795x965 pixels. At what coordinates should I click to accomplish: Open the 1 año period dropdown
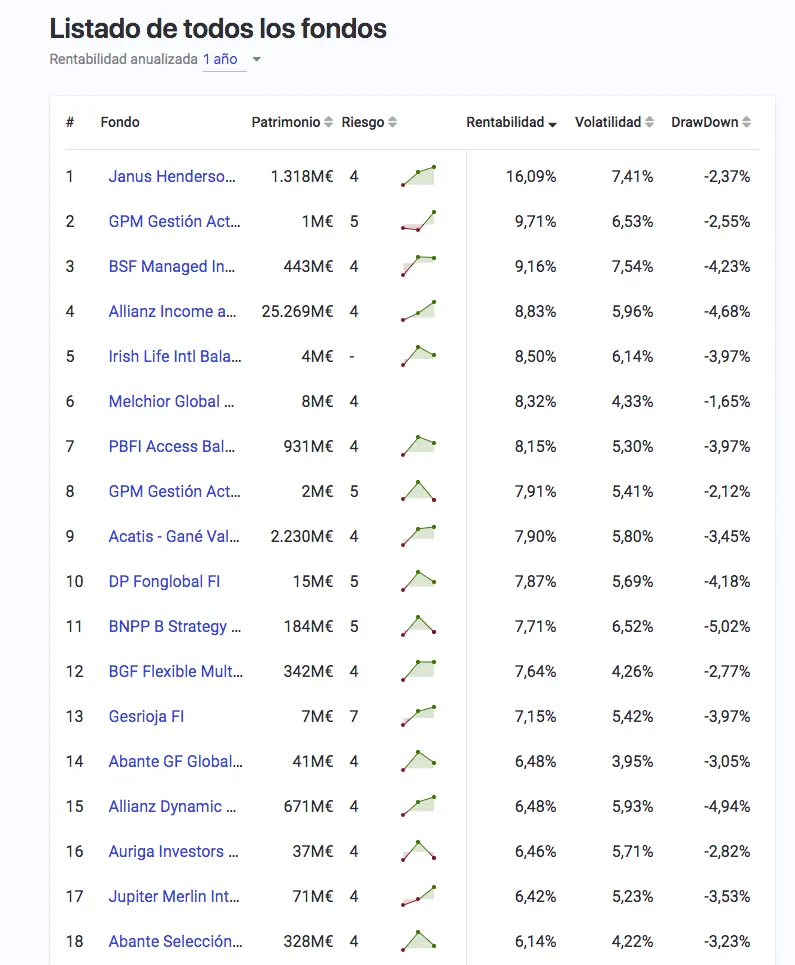point(220,59)
